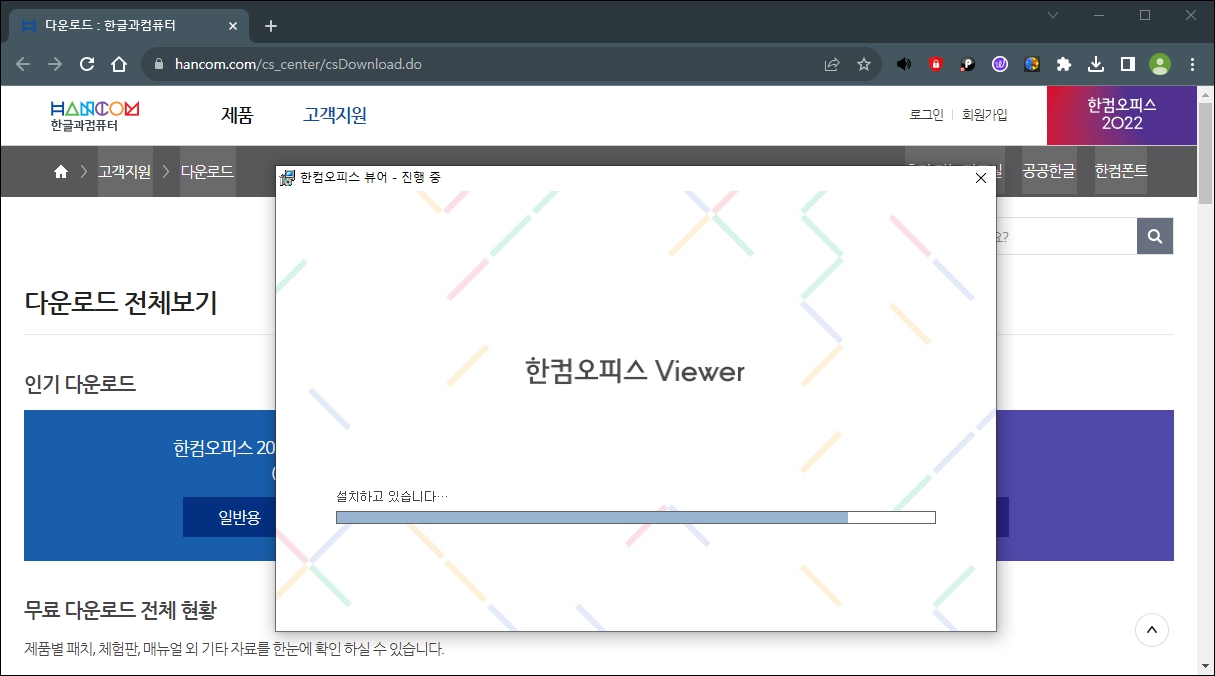1215x676 pixels.
Task: Click the scroll-to-top chevron button
Action: (1151, 630)
